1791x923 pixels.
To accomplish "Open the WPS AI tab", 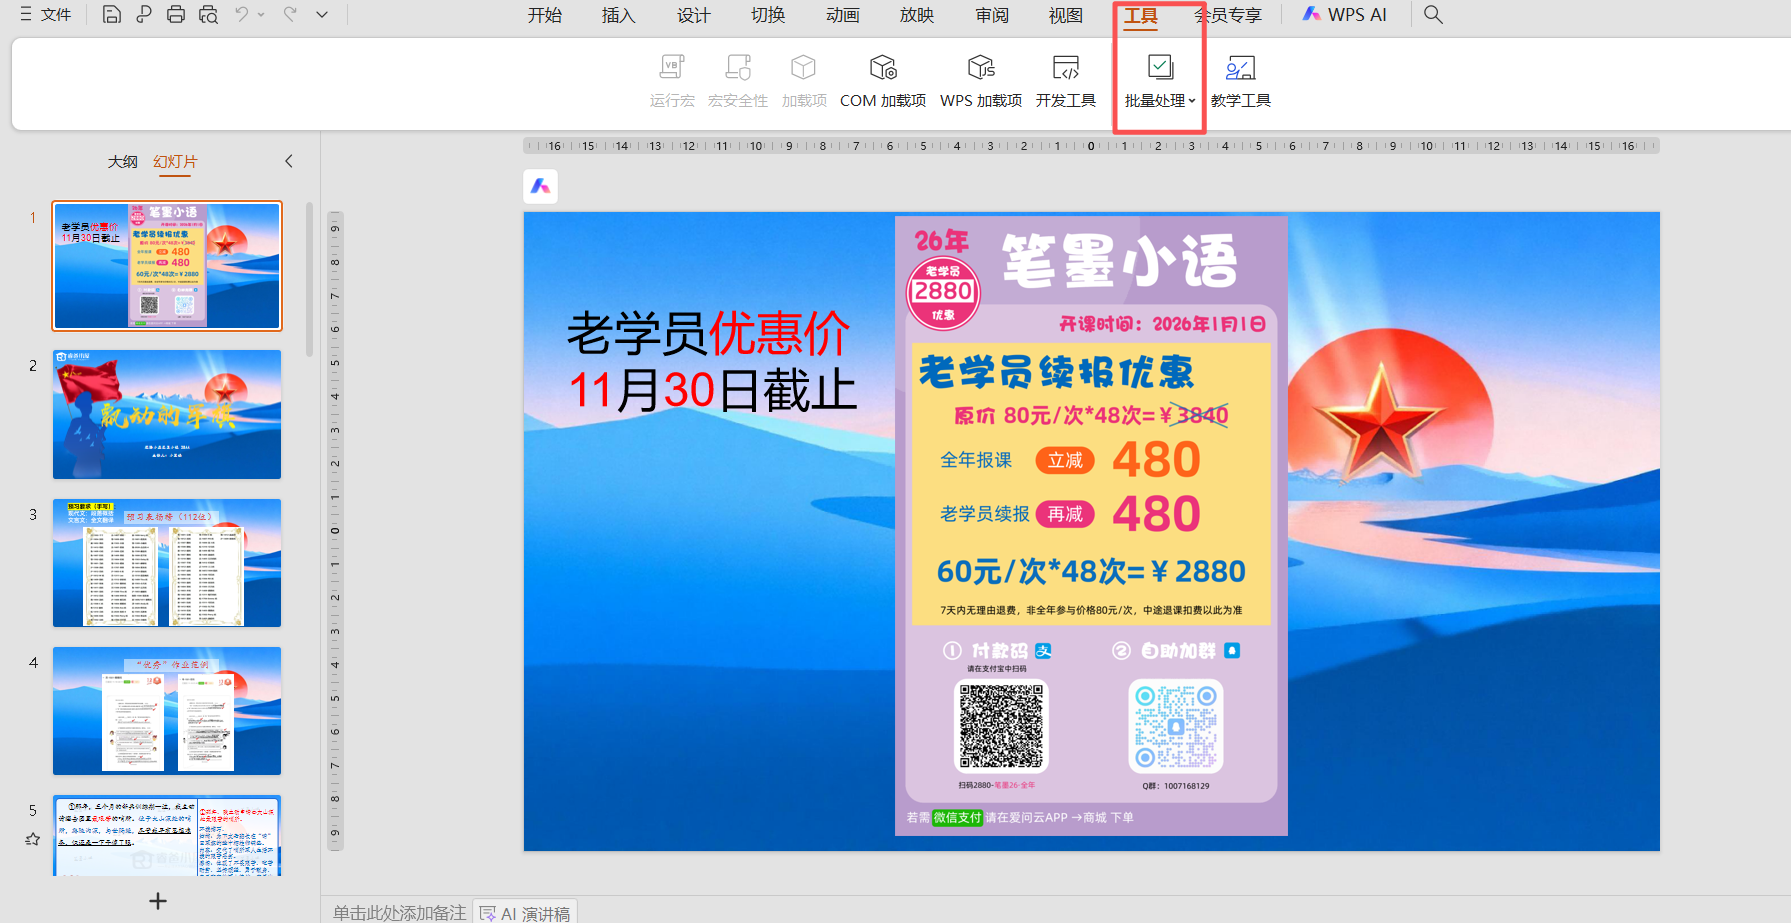I will coord(1345,15).
